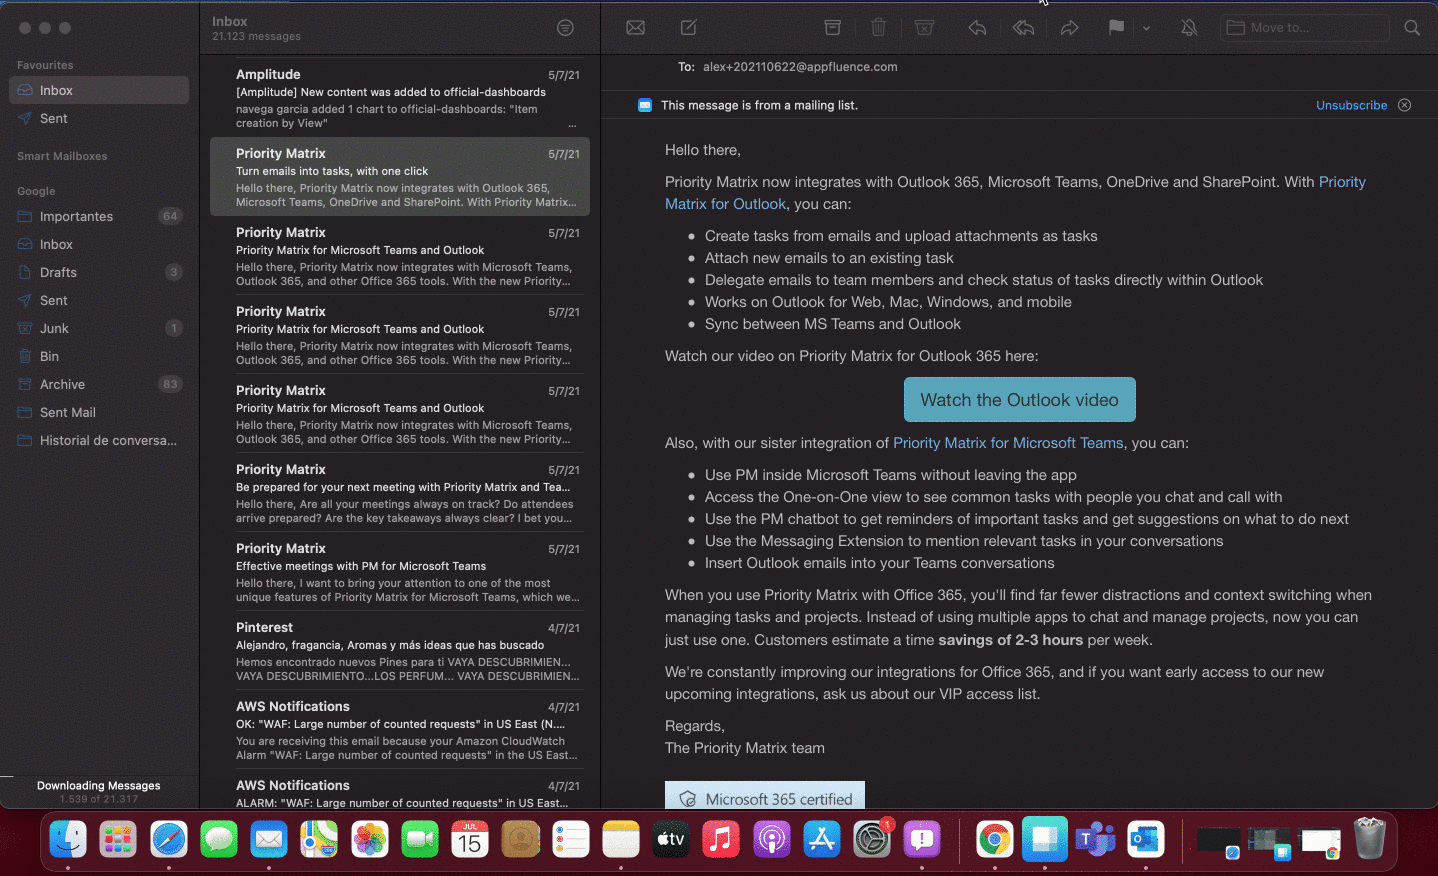
Task: Open Google Chrome from the Dock
Action: 994,840
